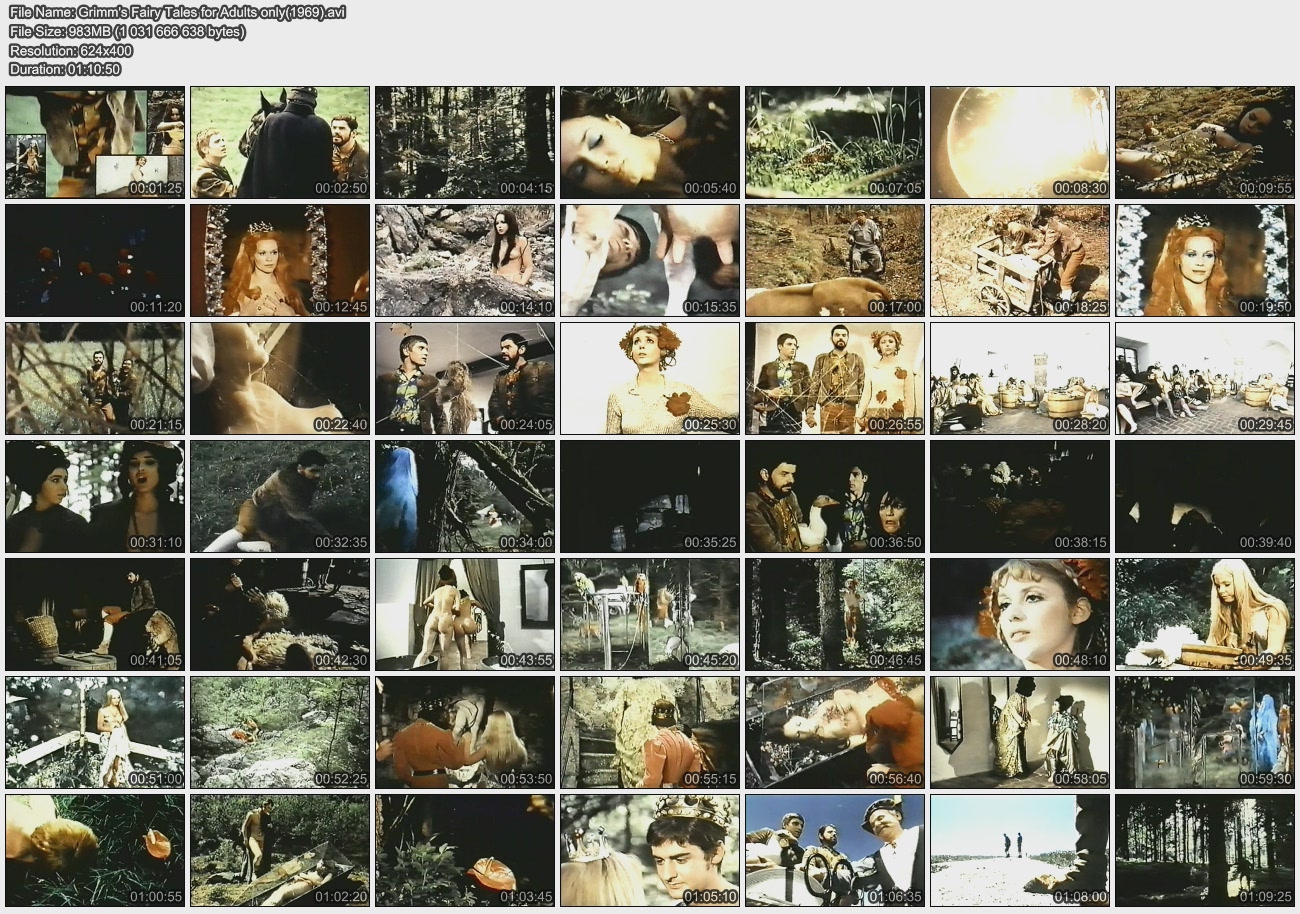Image resolution: width=1300 pixels, height=914 pixels.
Task: Open the forest thumbnail at 00:04:15
Action: (465, 142)
